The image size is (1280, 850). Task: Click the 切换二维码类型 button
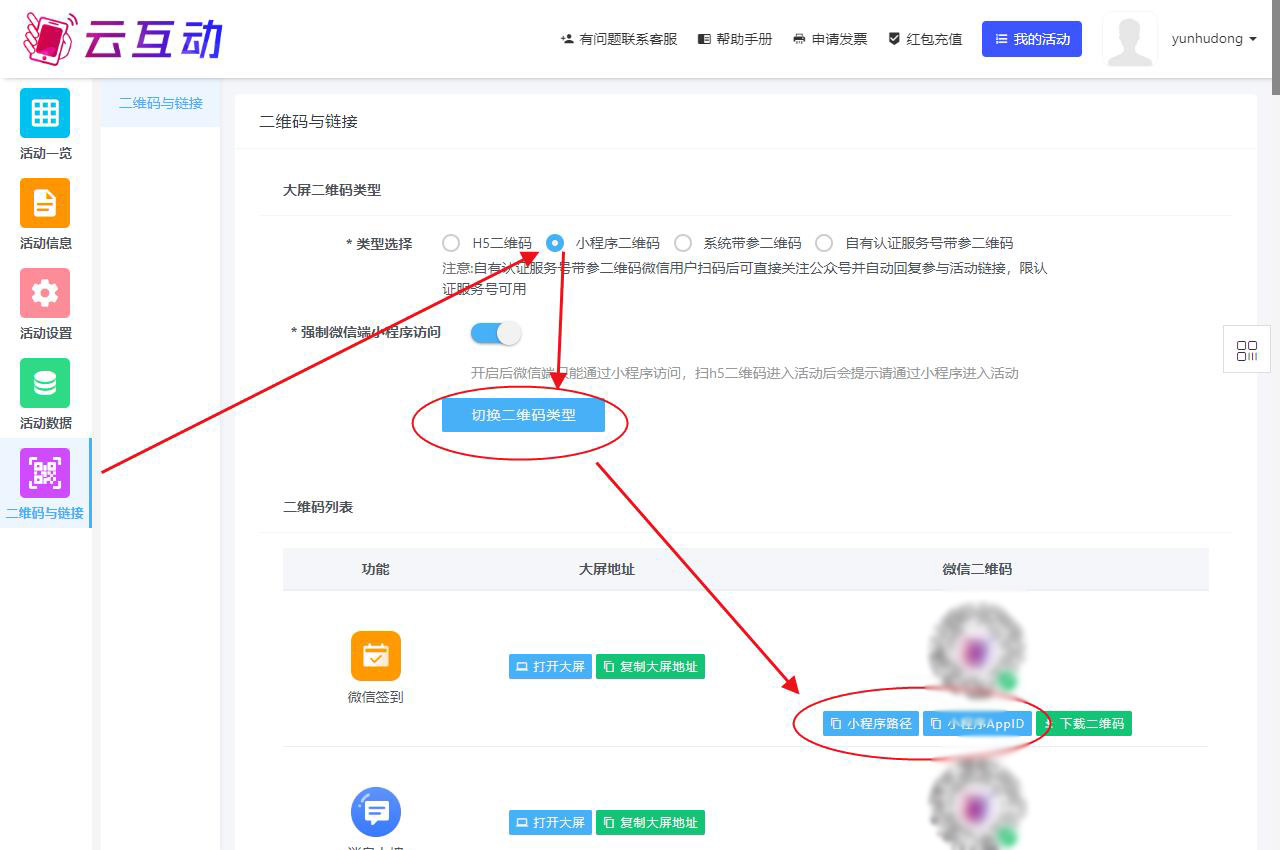coord(523,415)
